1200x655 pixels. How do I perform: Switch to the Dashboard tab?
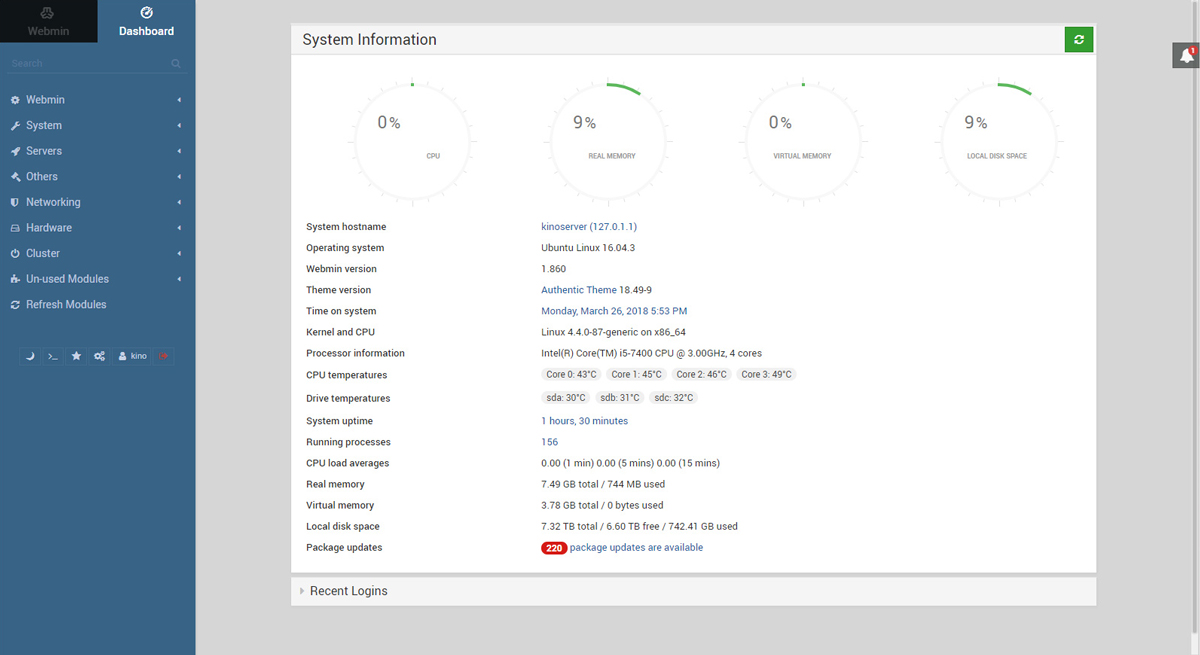coord(146,21)
